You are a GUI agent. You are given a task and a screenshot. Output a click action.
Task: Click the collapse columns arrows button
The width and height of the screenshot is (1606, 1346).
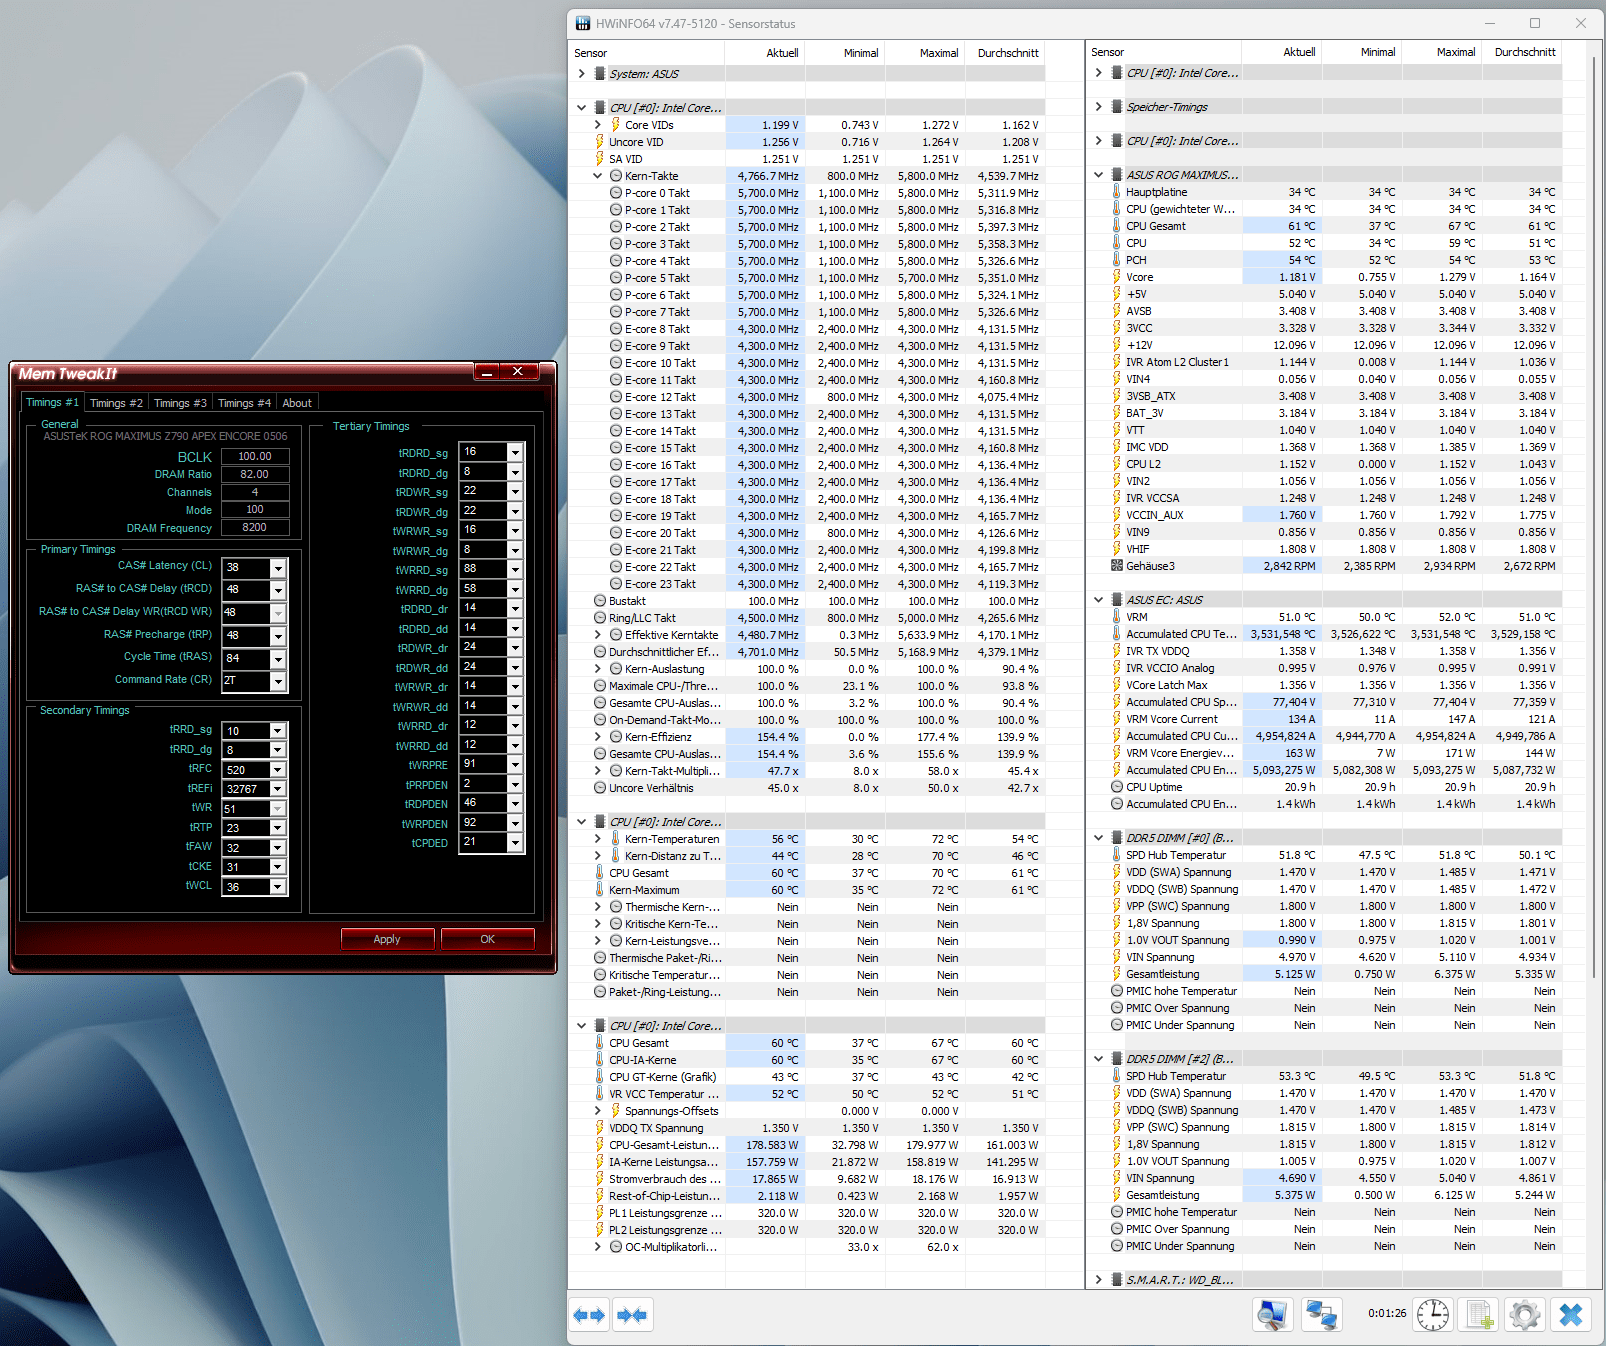[x=632, y=1315]
